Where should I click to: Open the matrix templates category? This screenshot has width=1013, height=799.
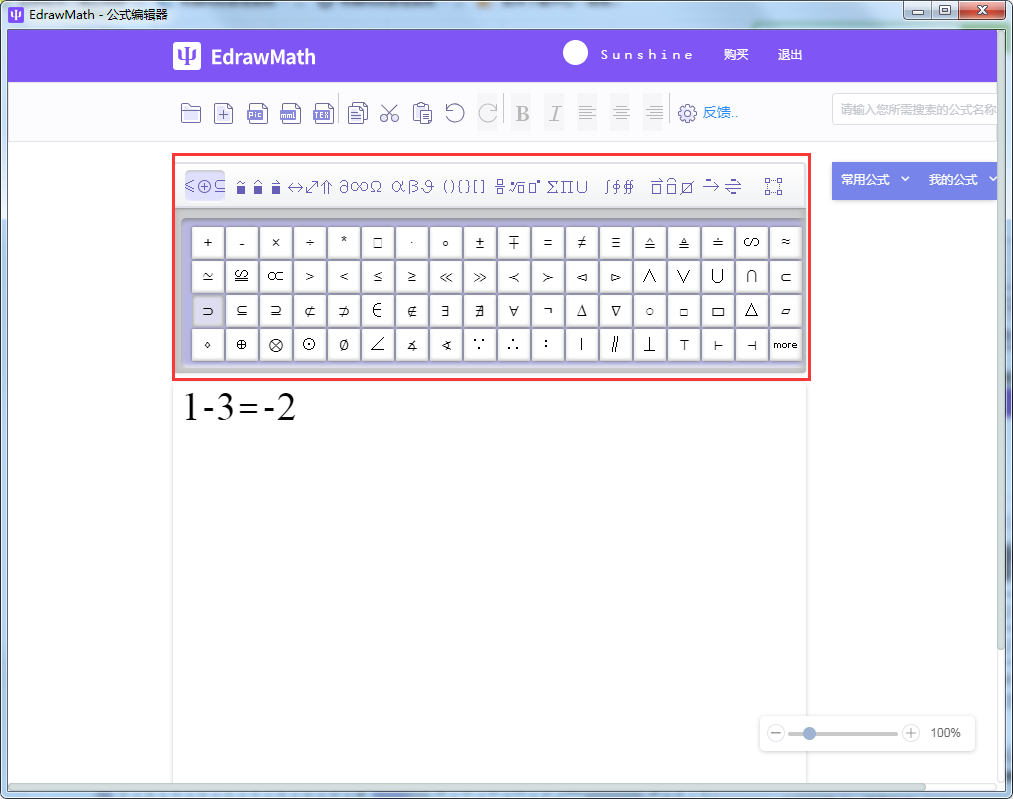pyautogui.click(x=773, y=187)
